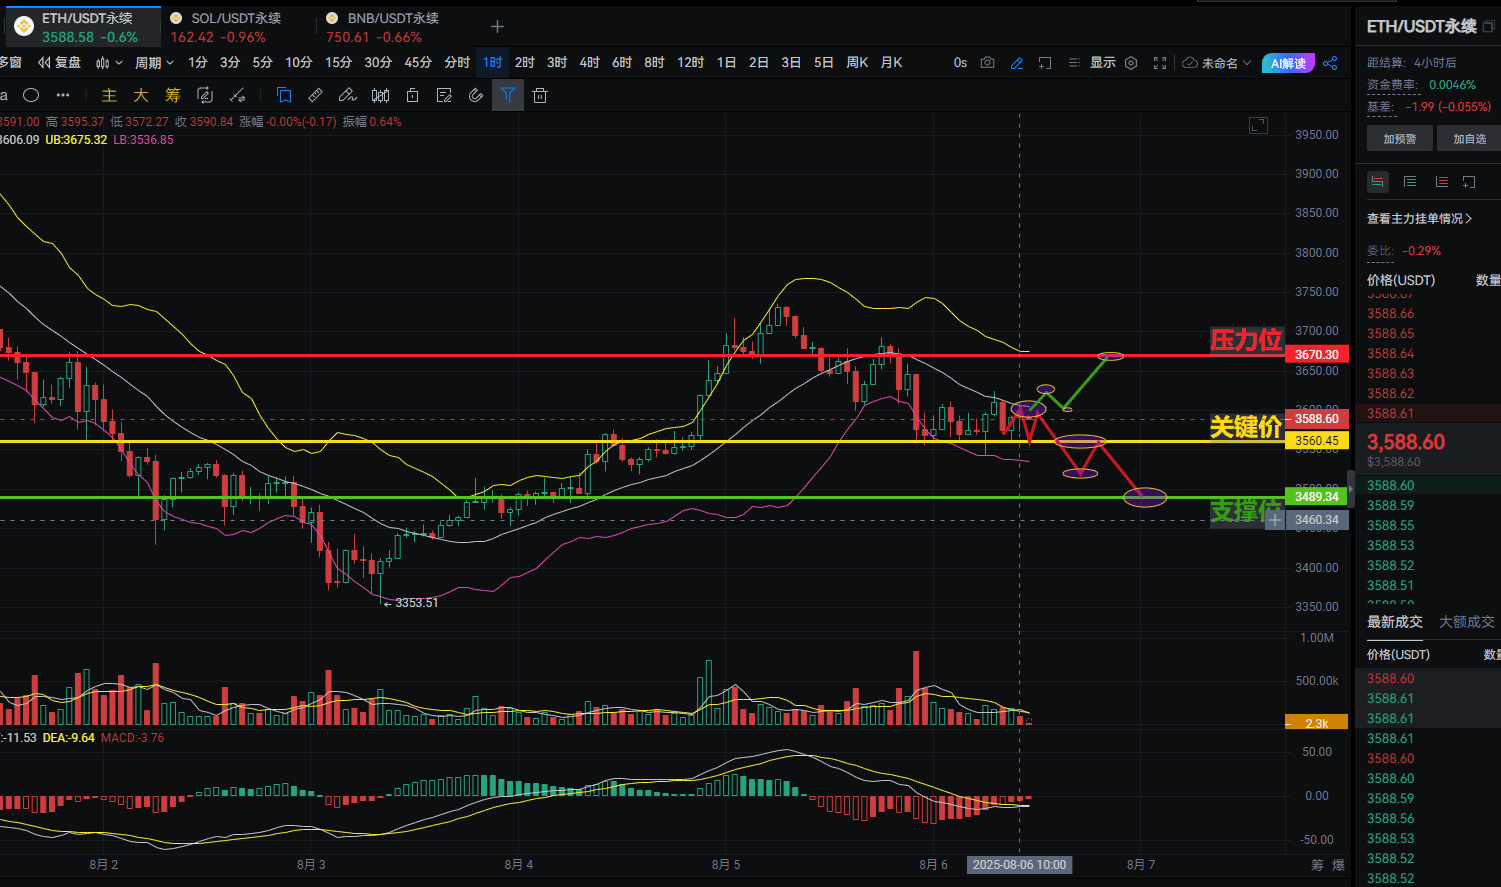The width and height of the screenshot is (1501, 887).
Task: Switch to the ETH/USDT永续 tab
Action: pyautogui.click(x=83, y=27)
